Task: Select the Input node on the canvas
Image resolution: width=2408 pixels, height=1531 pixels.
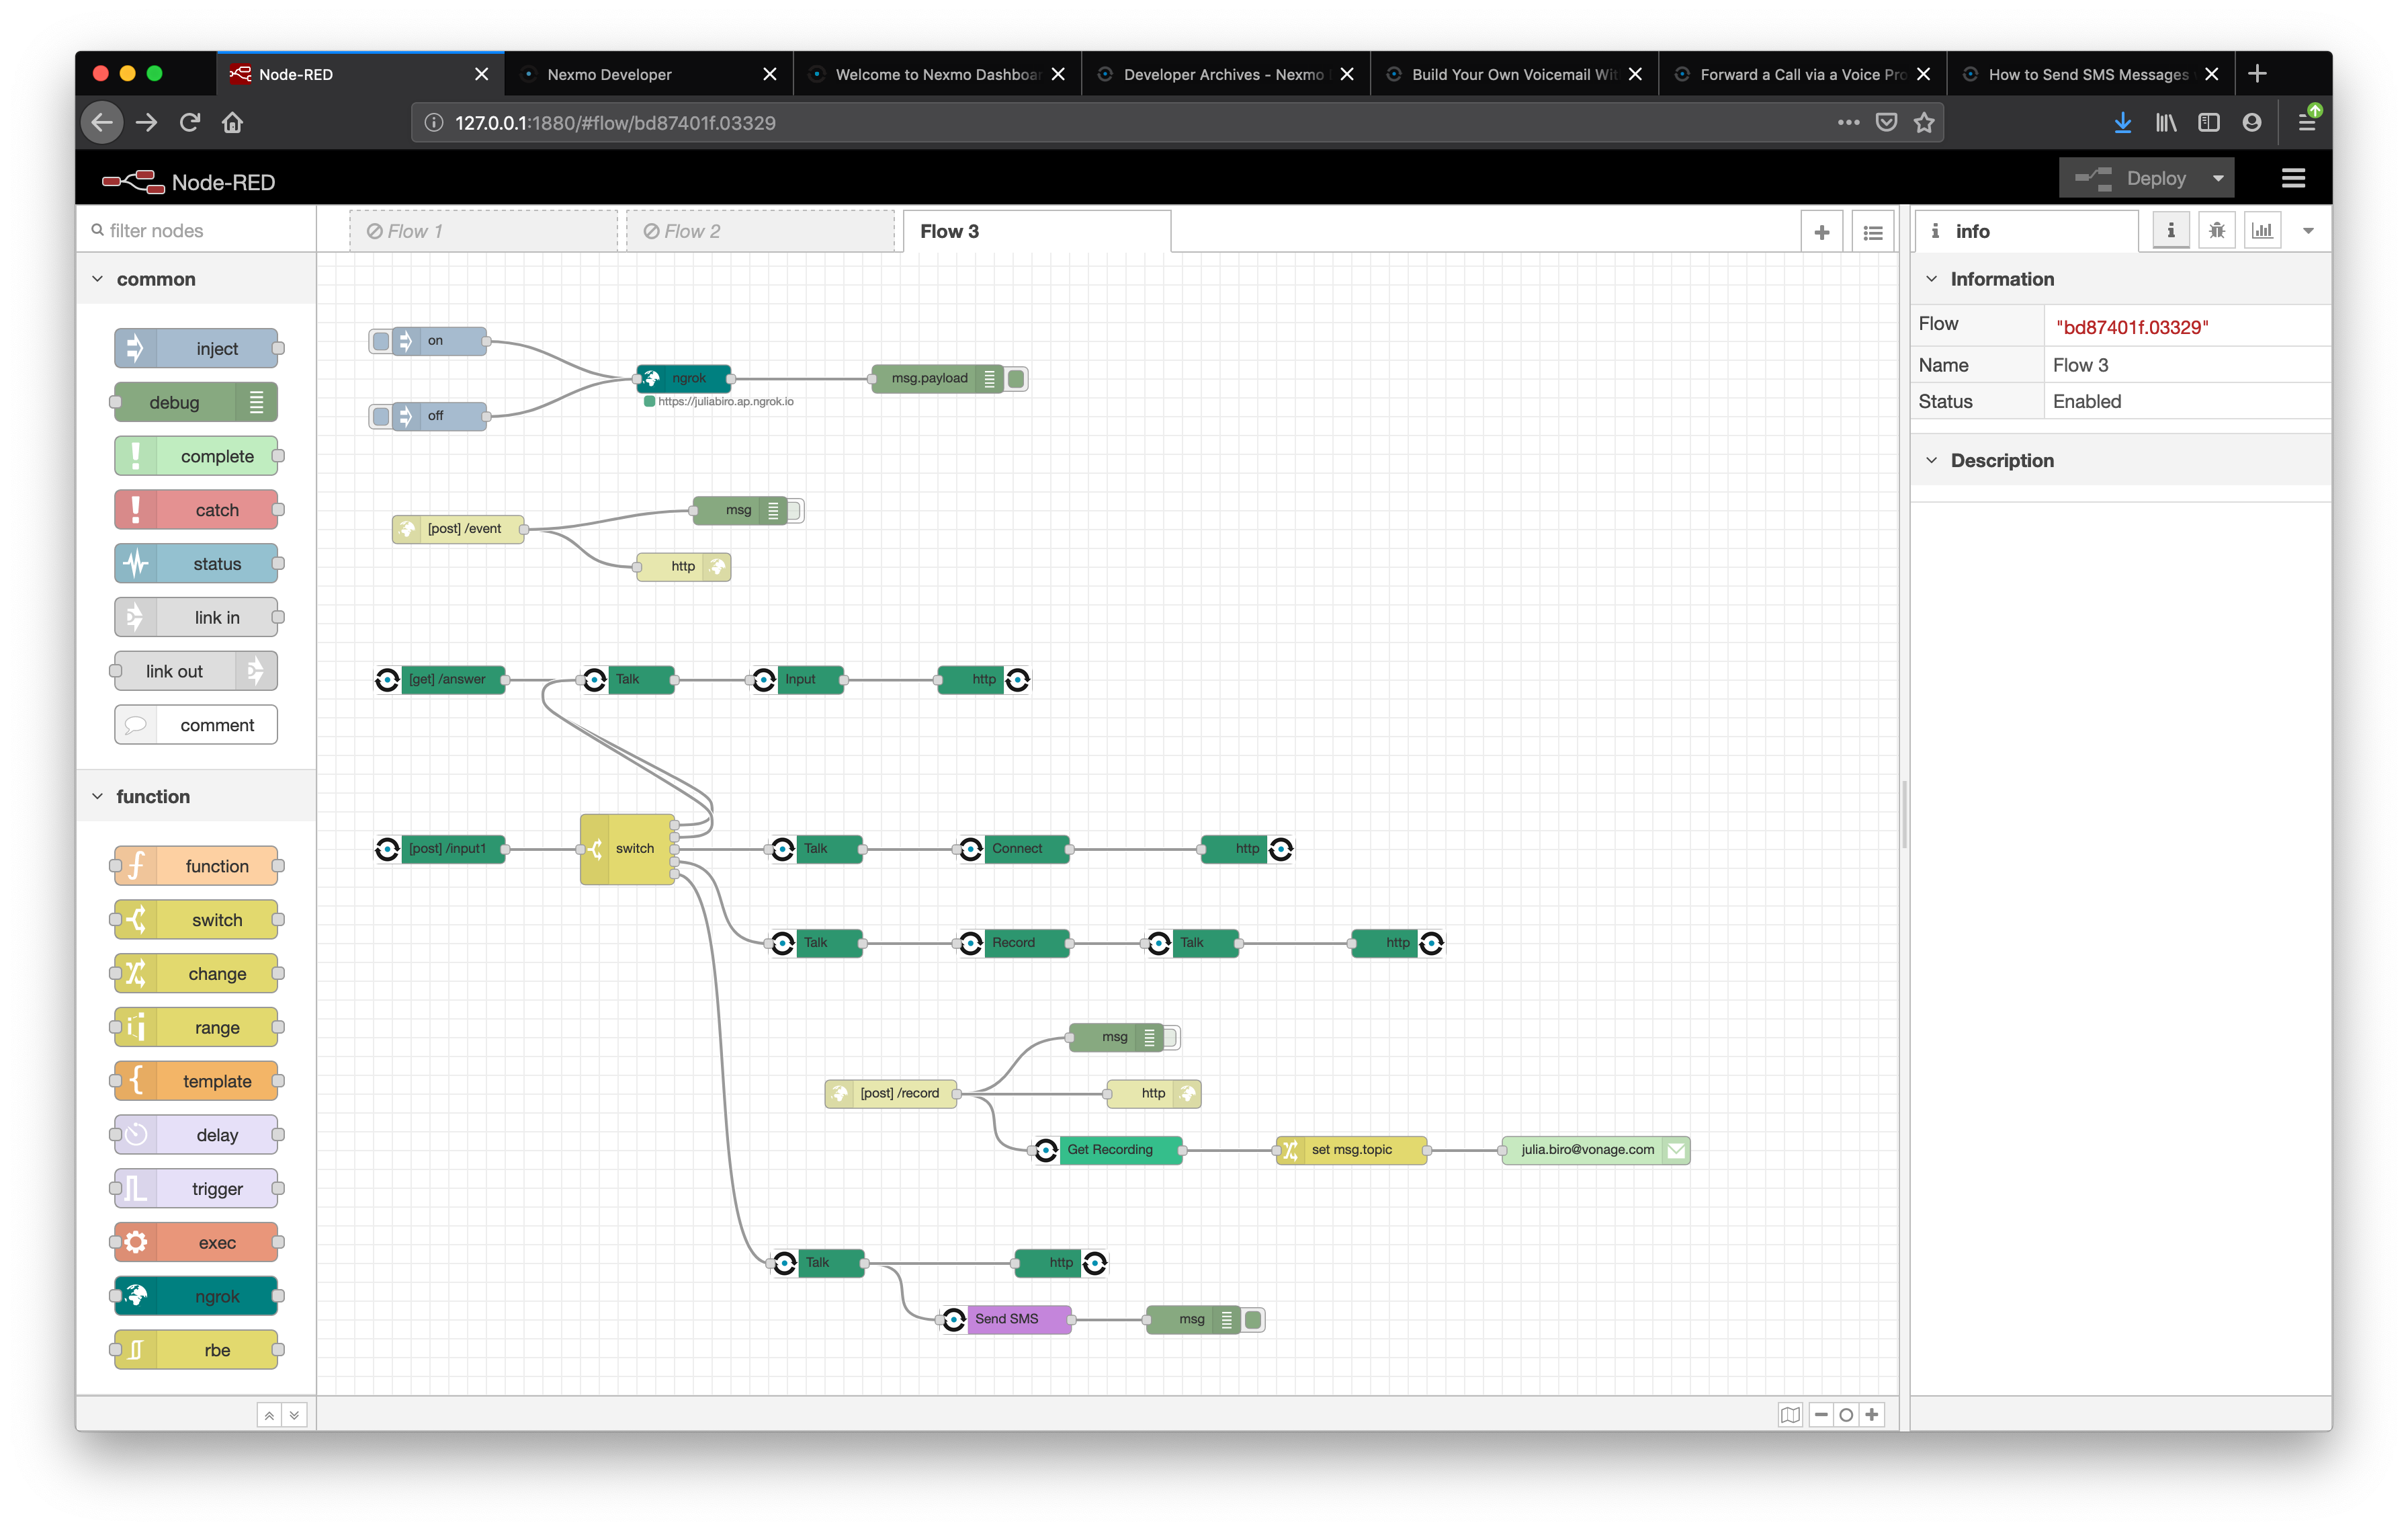Action: coord(798,680)
